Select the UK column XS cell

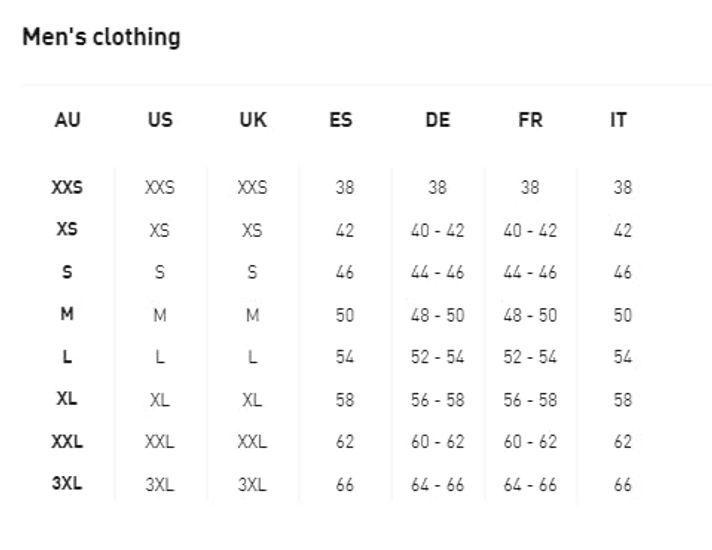252,230
